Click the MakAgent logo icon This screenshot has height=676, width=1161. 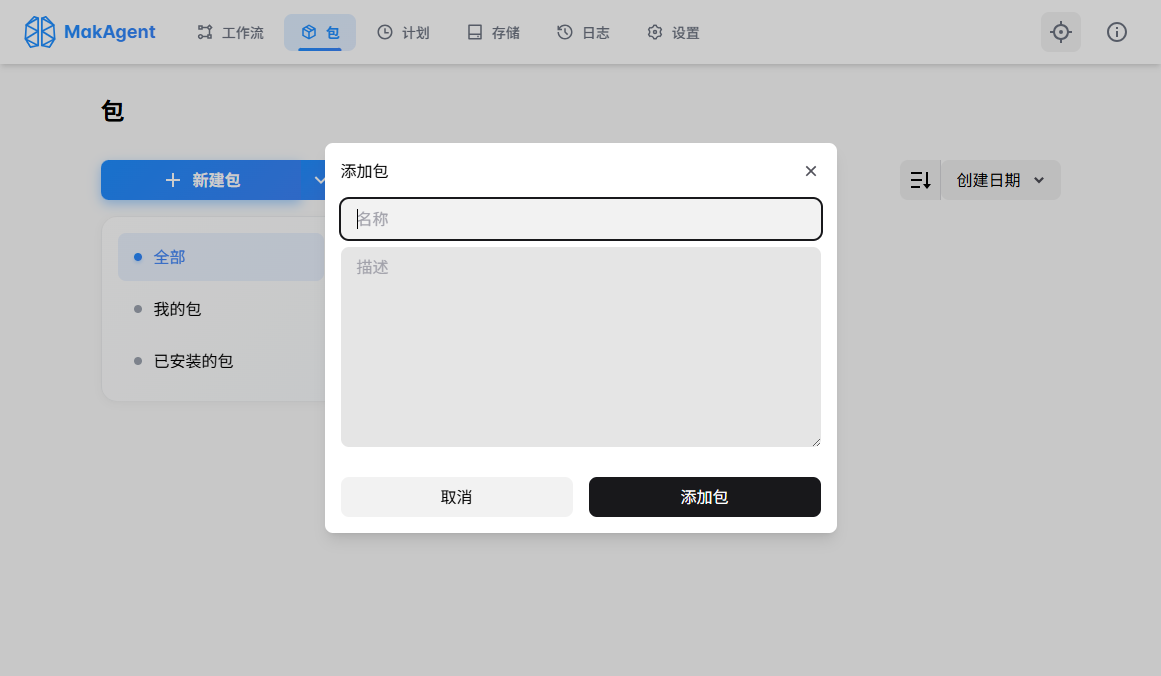click(x=40, y=32)
